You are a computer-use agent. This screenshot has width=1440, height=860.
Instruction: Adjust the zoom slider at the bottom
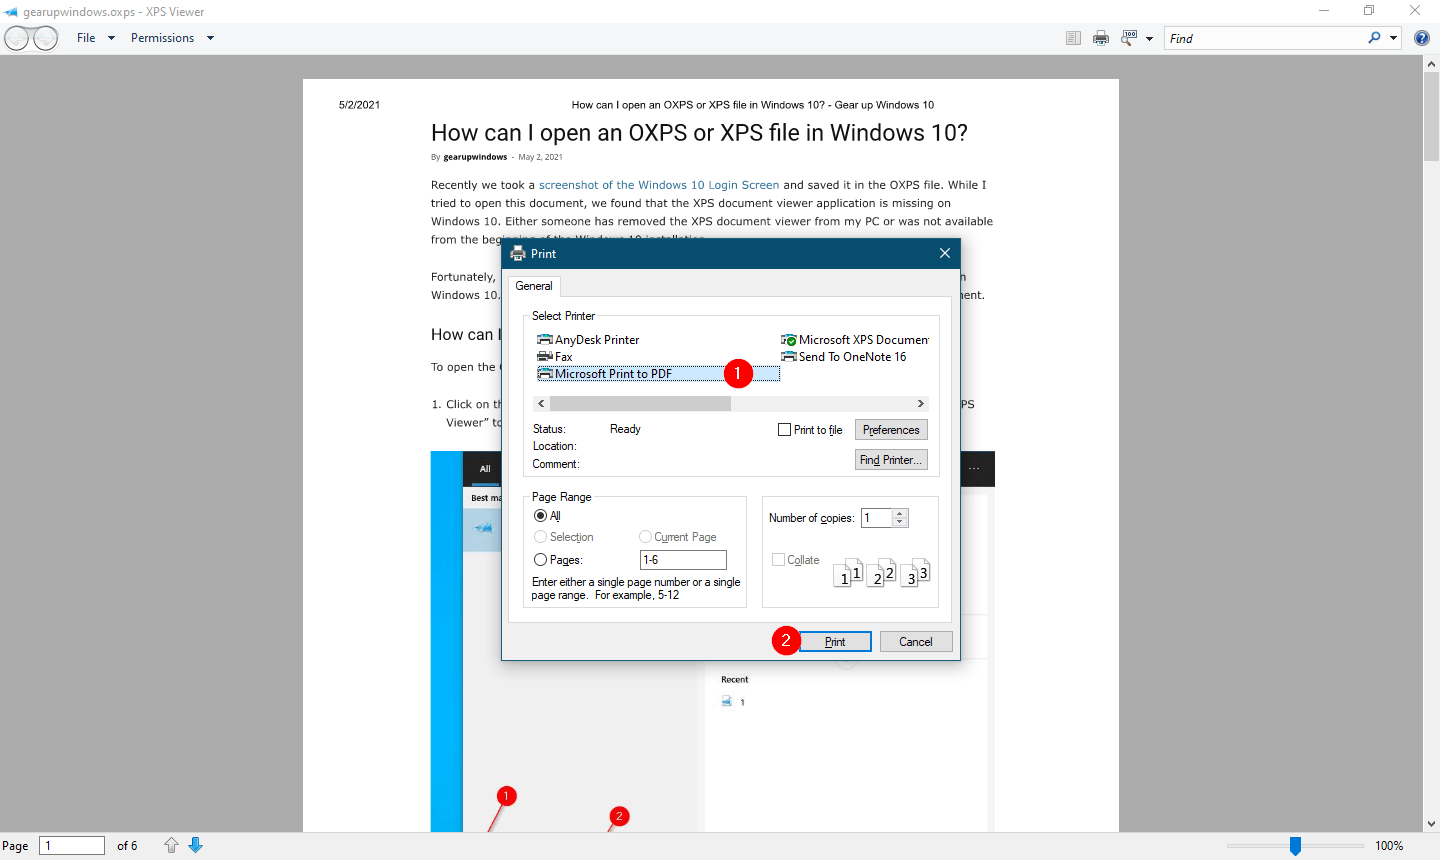click(1296, 845)
